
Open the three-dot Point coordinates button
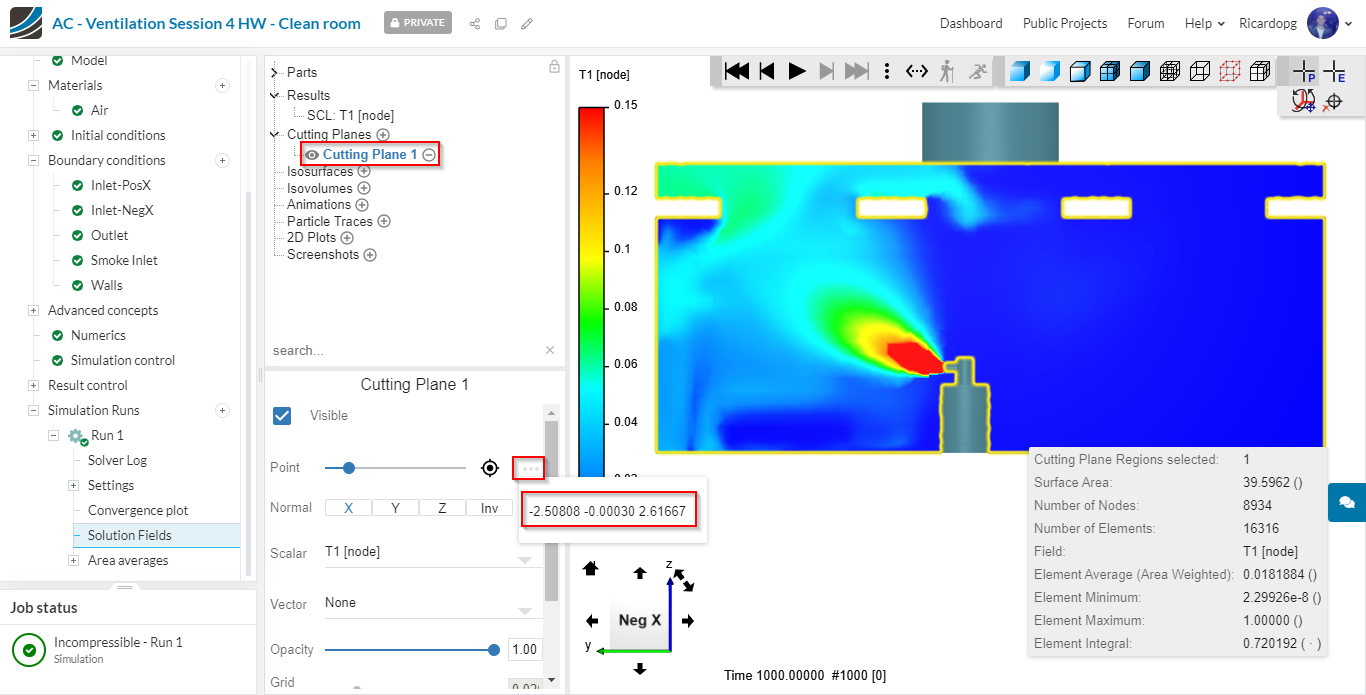(530, 467)
